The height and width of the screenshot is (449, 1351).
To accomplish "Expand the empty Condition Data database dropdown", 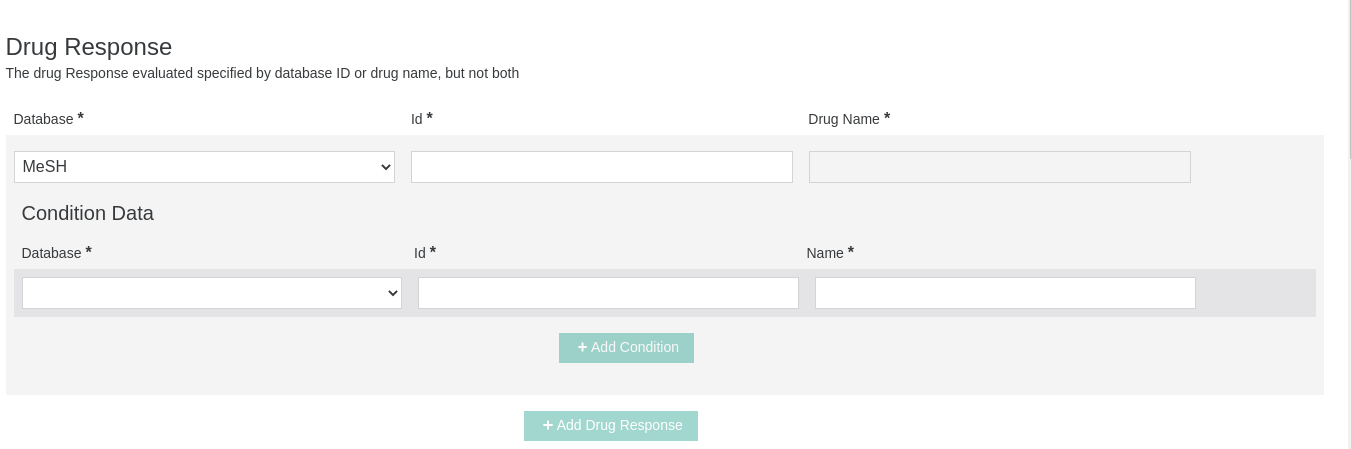I will (211, 293).
